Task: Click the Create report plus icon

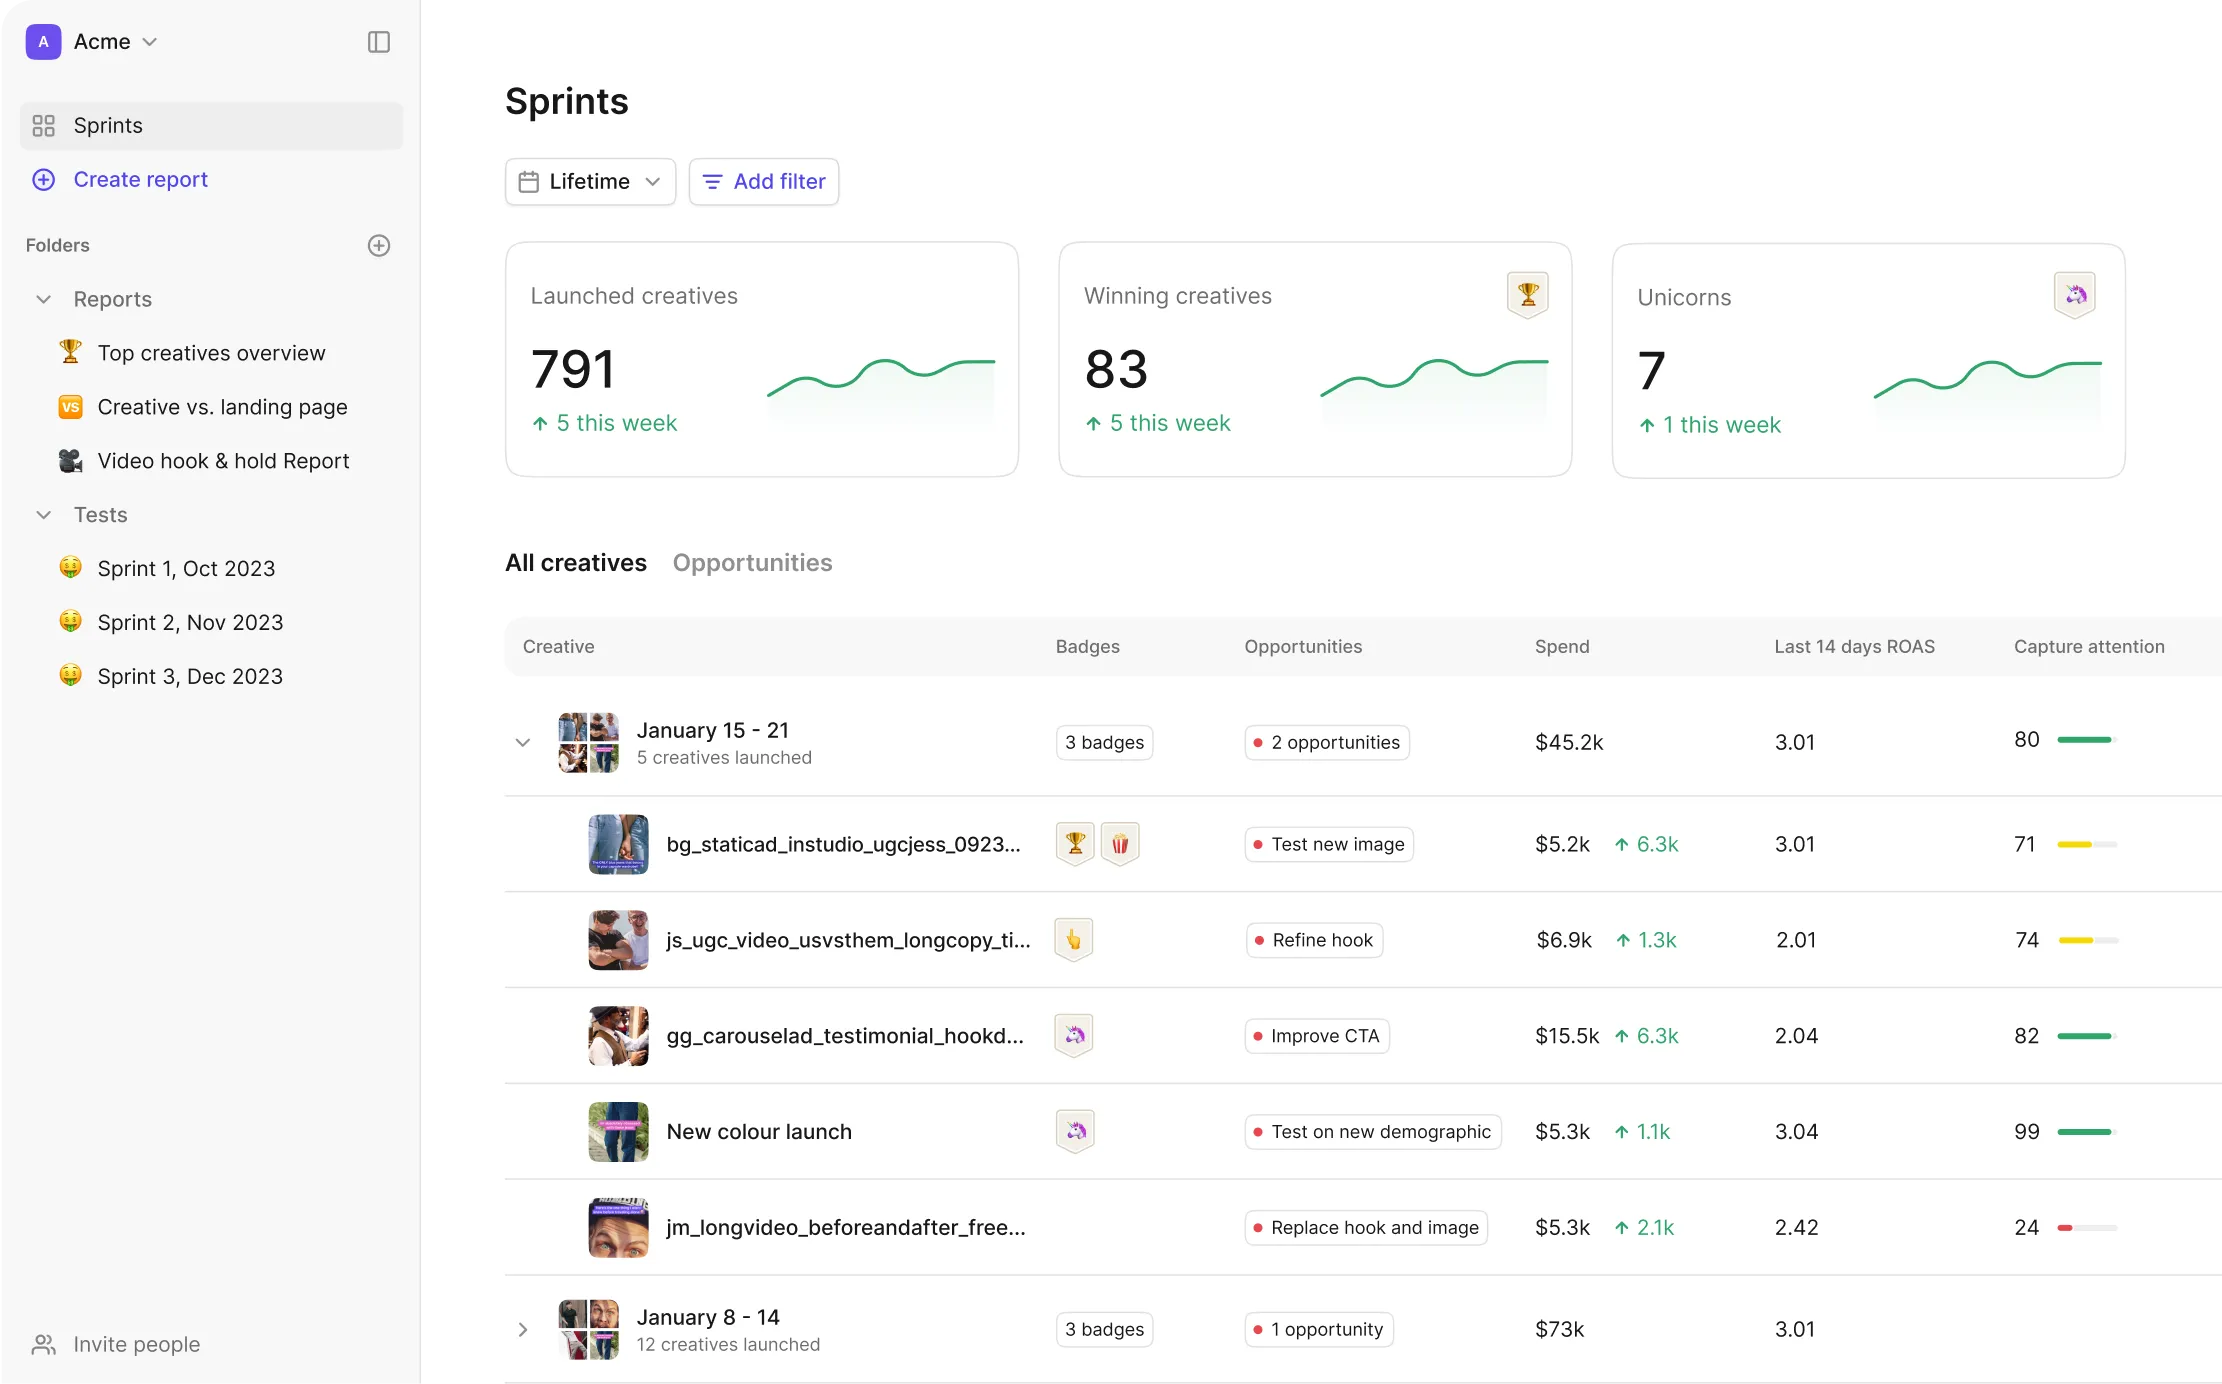Action: pos(43,180)
